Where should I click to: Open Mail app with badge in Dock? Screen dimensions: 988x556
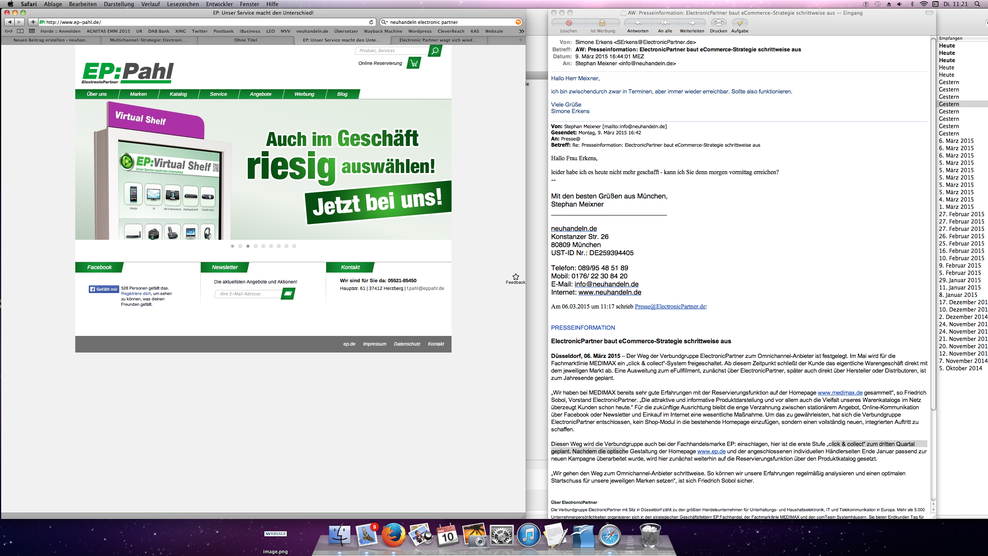[x=366, y=535]
